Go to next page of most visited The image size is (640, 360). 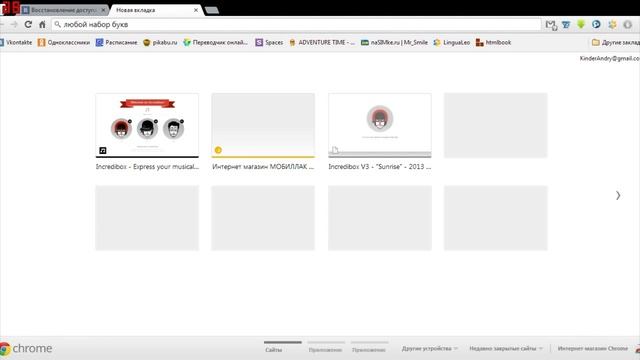(618, 196)
